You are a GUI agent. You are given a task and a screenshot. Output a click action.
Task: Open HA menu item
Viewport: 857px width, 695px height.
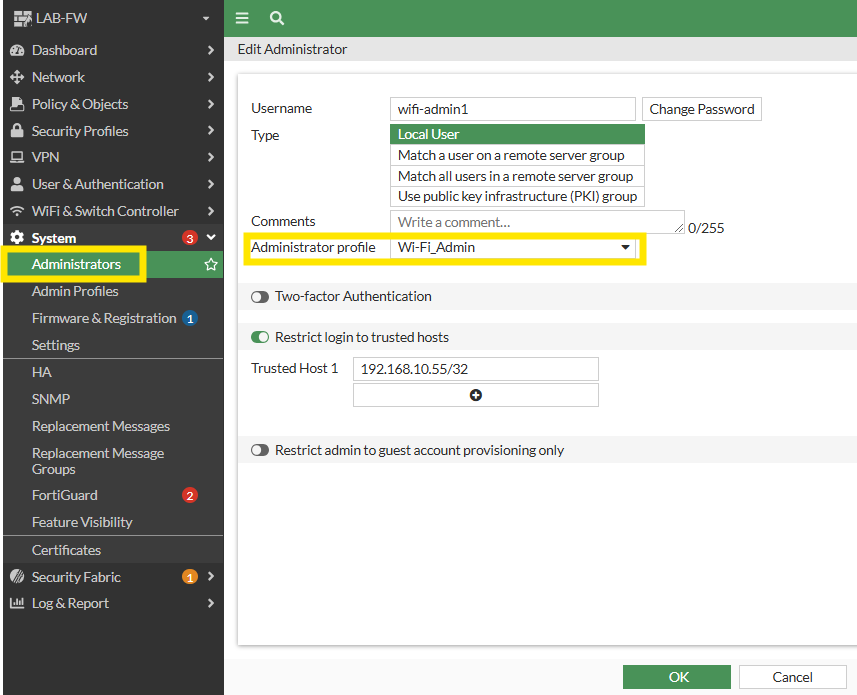(x=42, y=372)
